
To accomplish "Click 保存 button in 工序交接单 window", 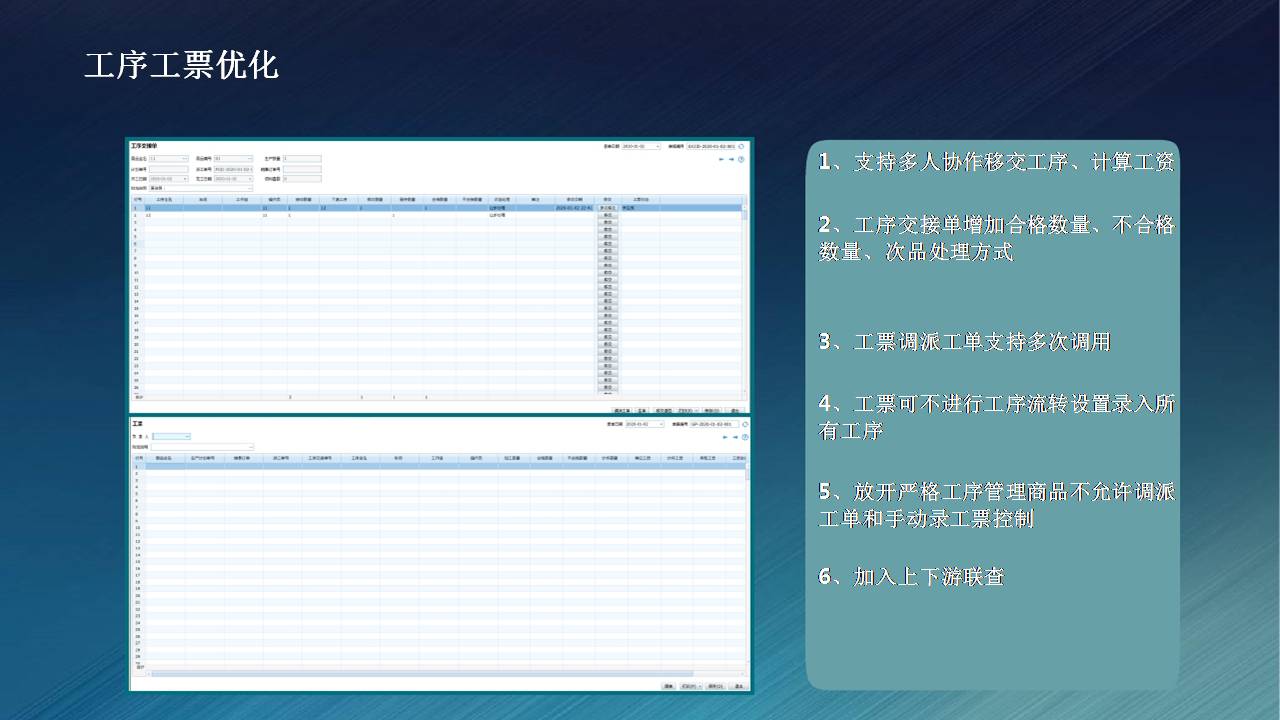I will (711, 410).
